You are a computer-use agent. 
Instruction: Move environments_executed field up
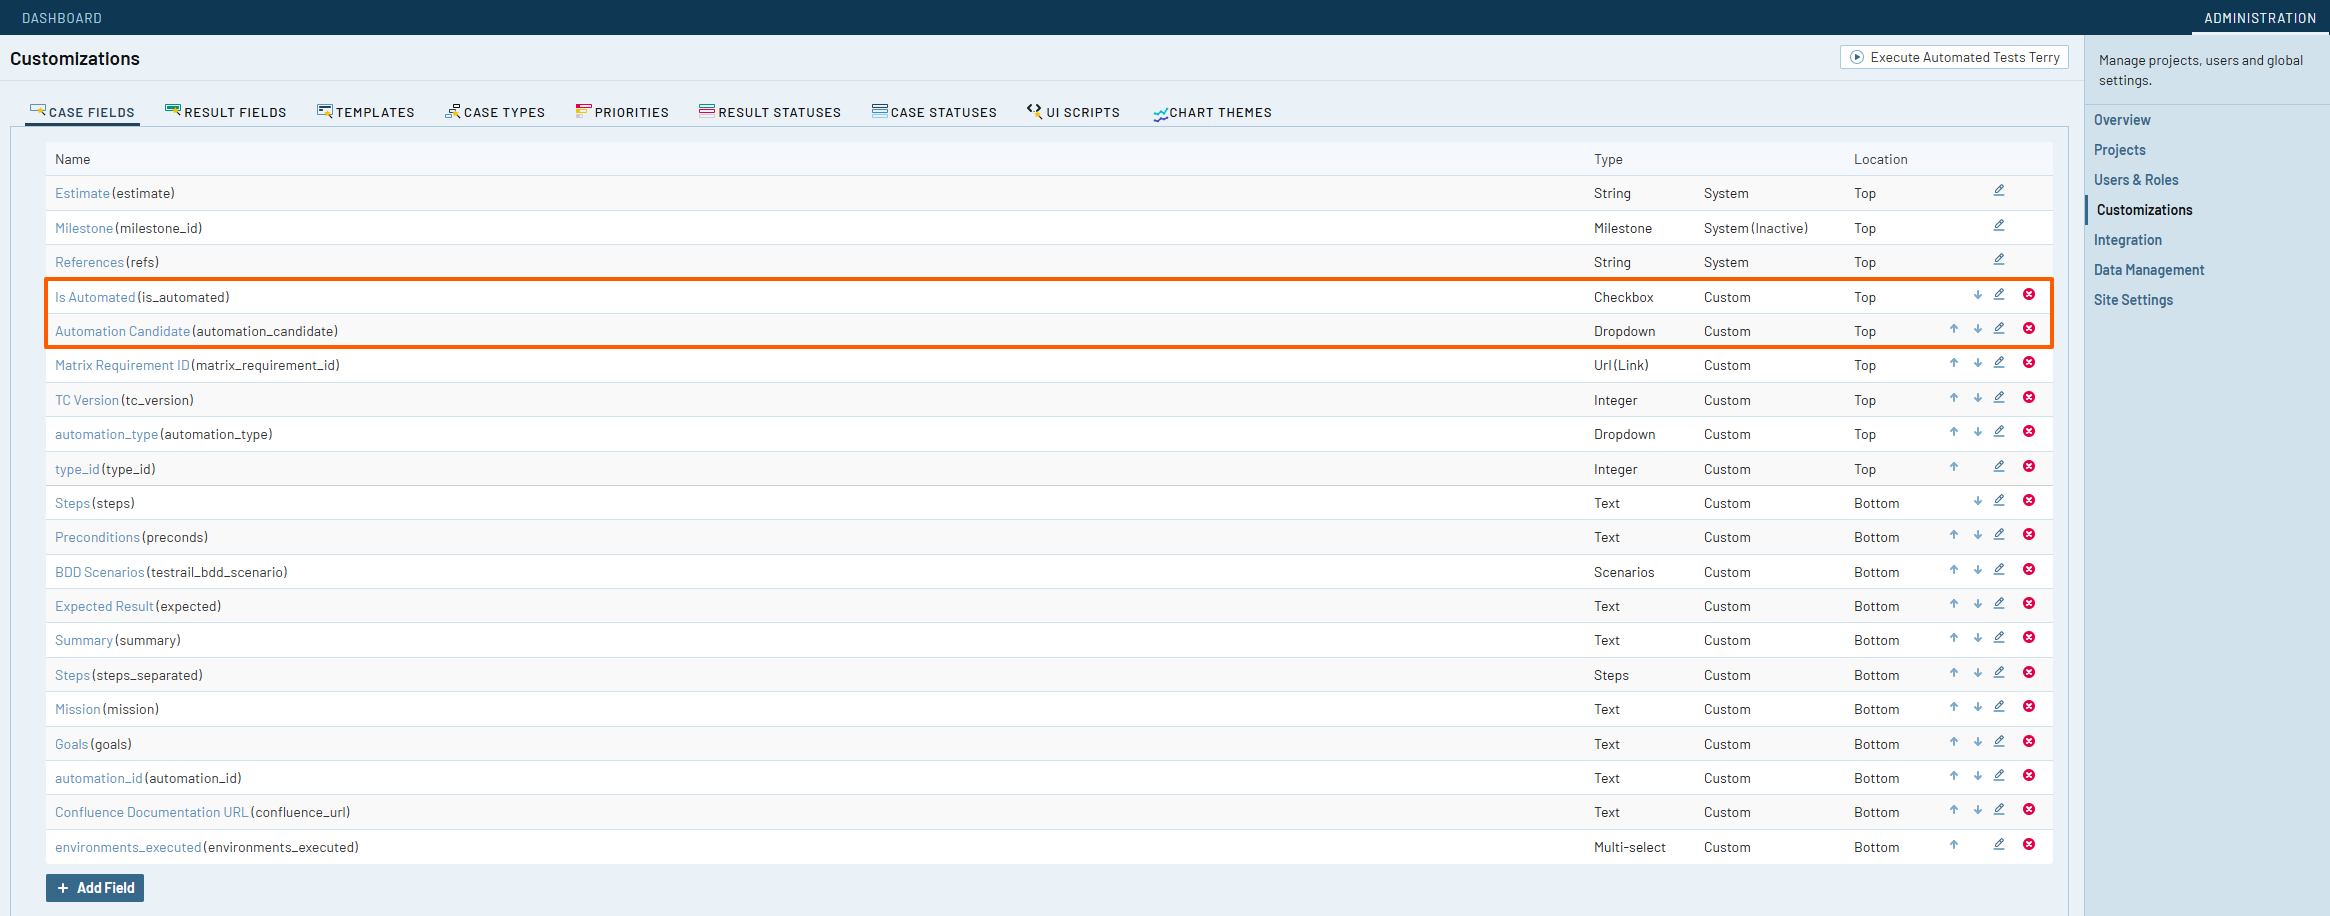pos(1953,845)
